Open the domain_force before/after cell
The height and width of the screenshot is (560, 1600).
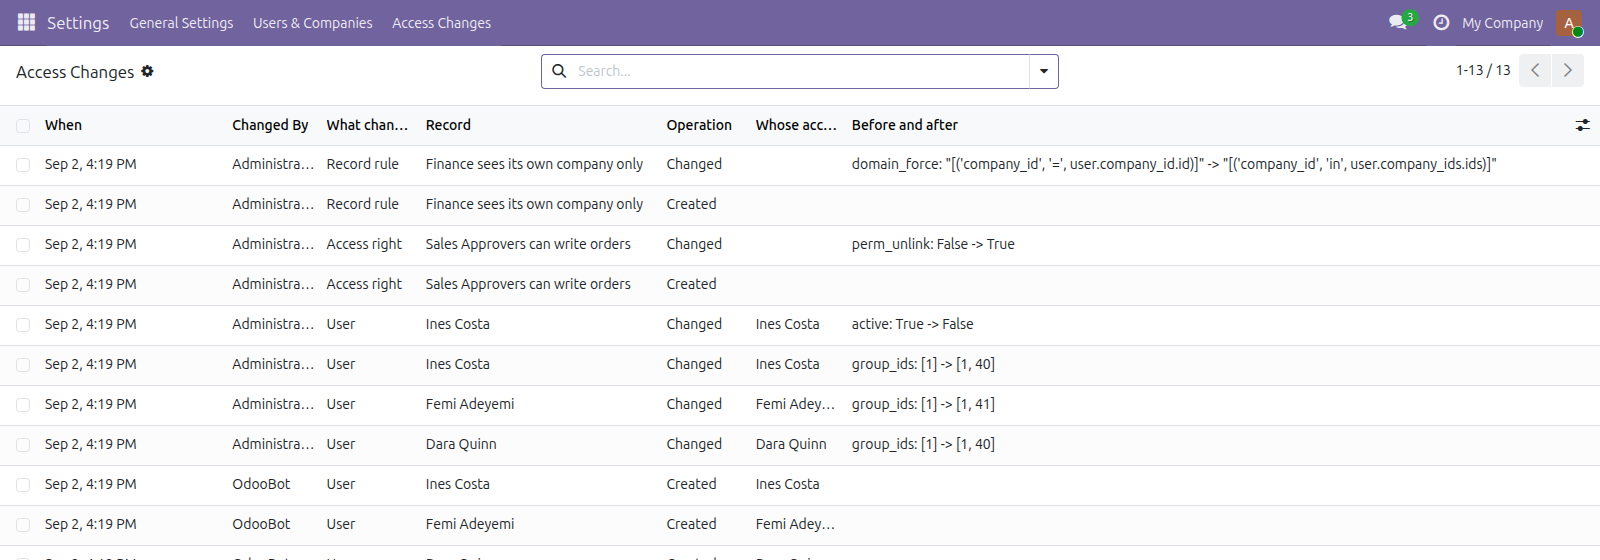point(1174,164)
